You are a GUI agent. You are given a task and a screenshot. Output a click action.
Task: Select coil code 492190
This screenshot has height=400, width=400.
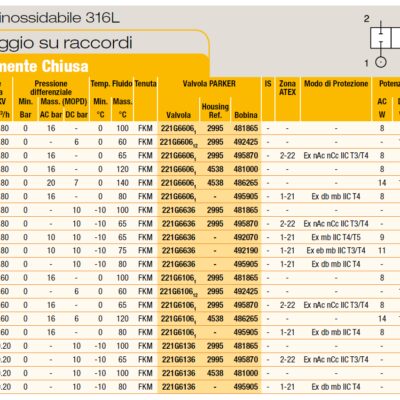click(246, 251)
